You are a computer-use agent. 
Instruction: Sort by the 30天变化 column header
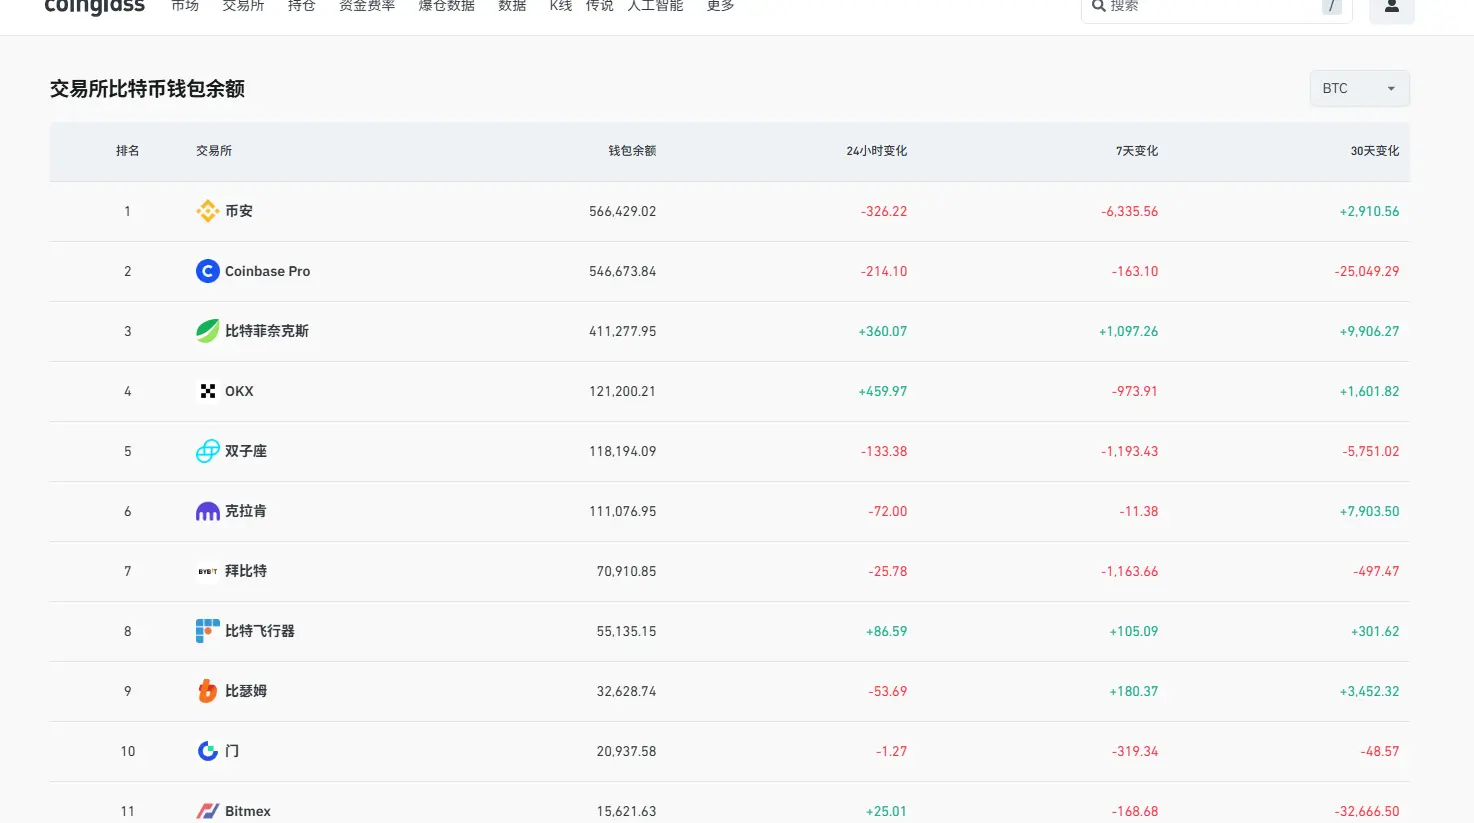click(x=1375, y=151)
